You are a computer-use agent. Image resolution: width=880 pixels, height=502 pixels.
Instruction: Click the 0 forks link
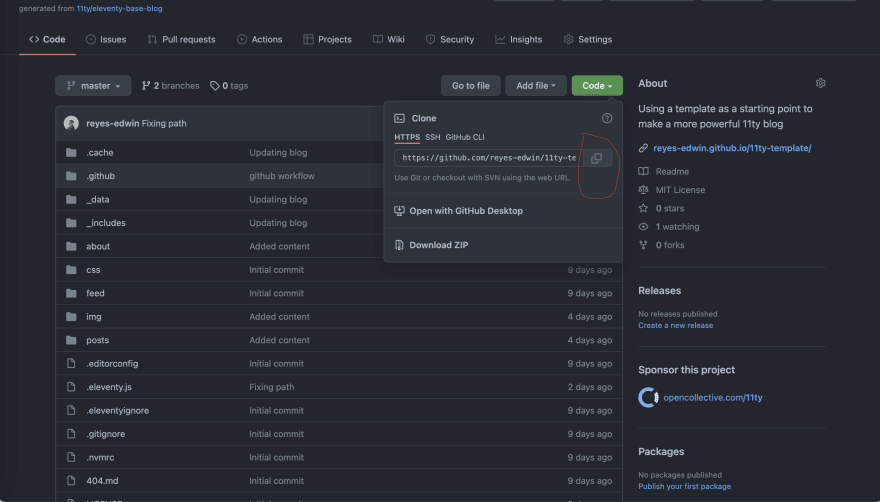[x=670, y=245]
